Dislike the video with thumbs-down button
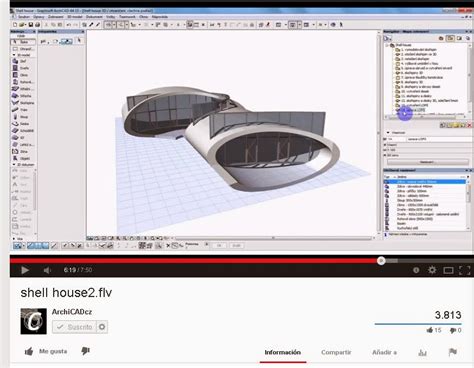The width and height of the screenshot is (474, 368). point(86,351)
